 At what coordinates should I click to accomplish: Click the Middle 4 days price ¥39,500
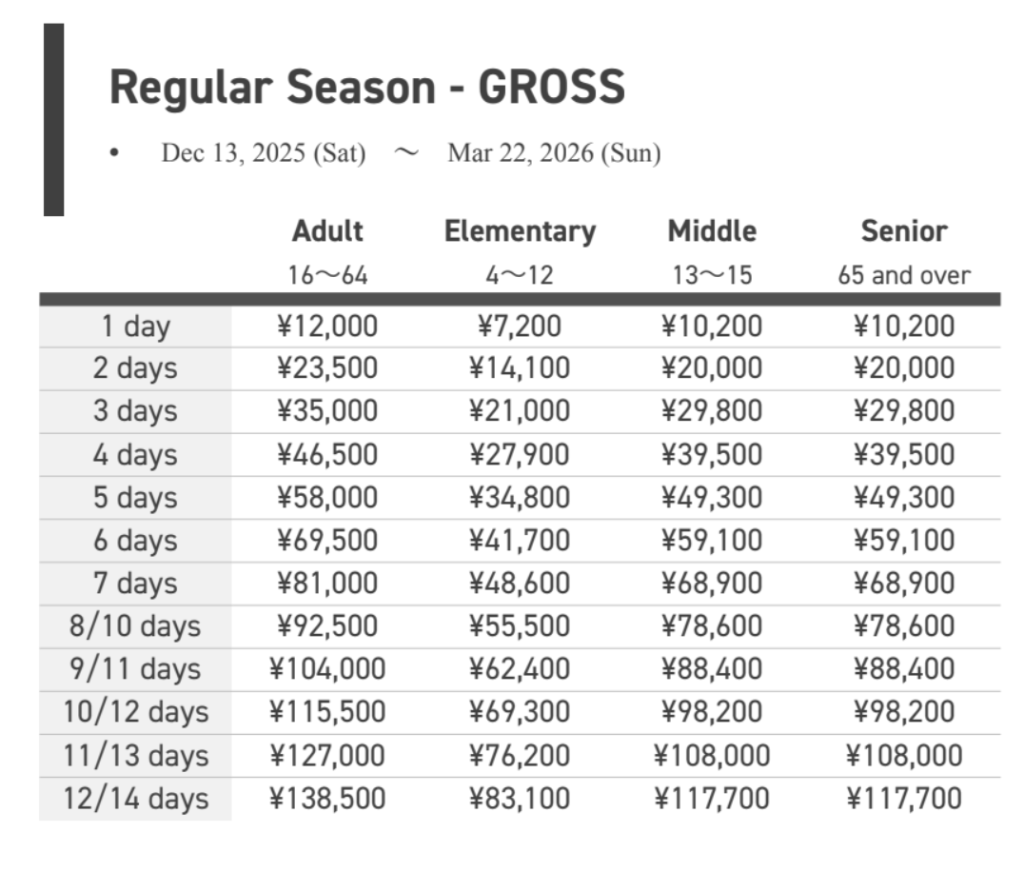pos(711,455)
